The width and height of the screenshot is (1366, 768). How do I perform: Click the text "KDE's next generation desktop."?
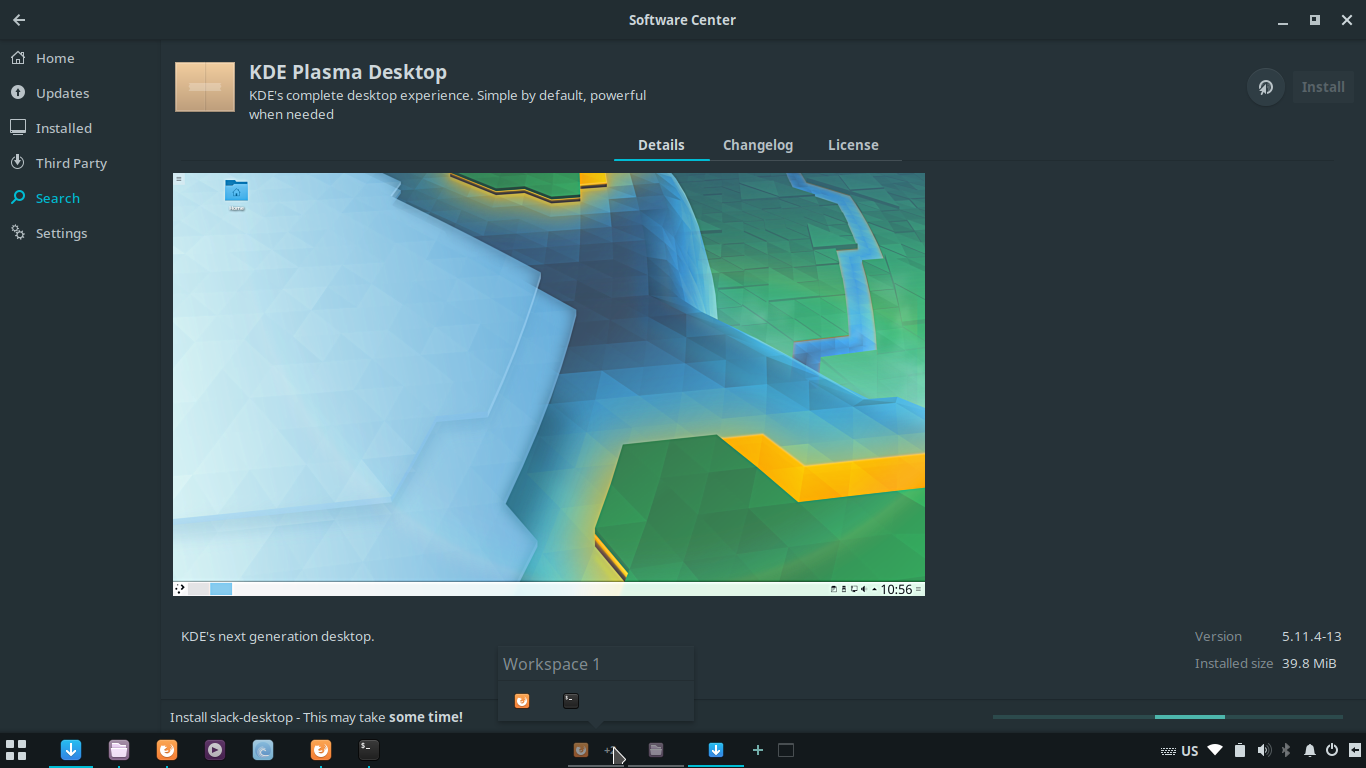(278, 636)
